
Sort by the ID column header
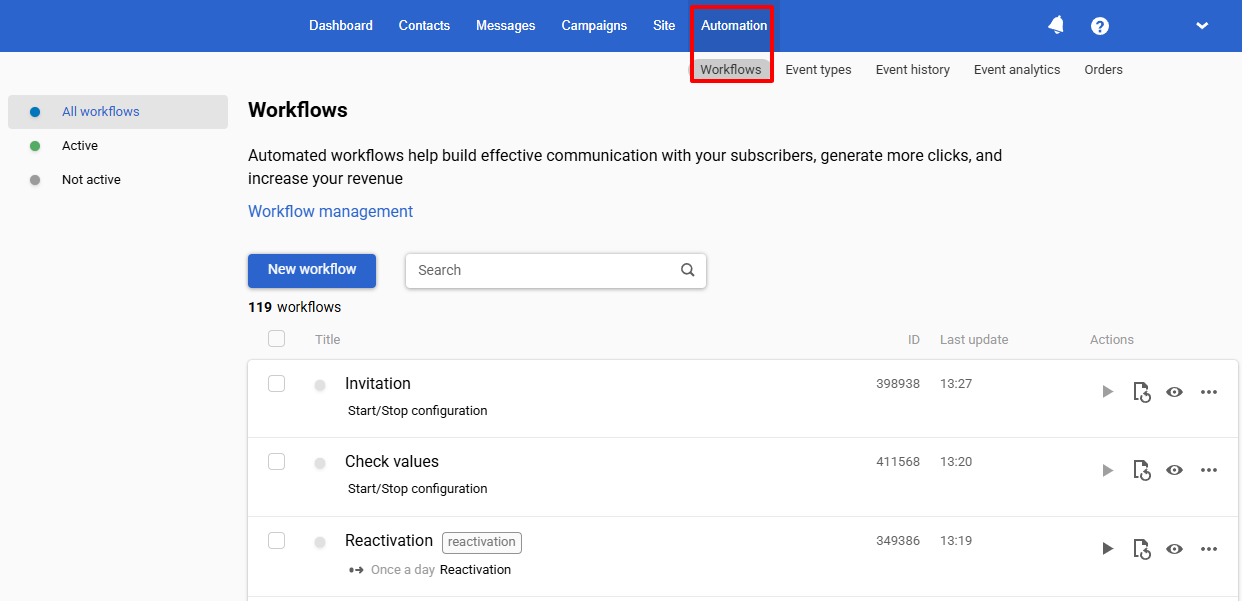pos(914,340)
